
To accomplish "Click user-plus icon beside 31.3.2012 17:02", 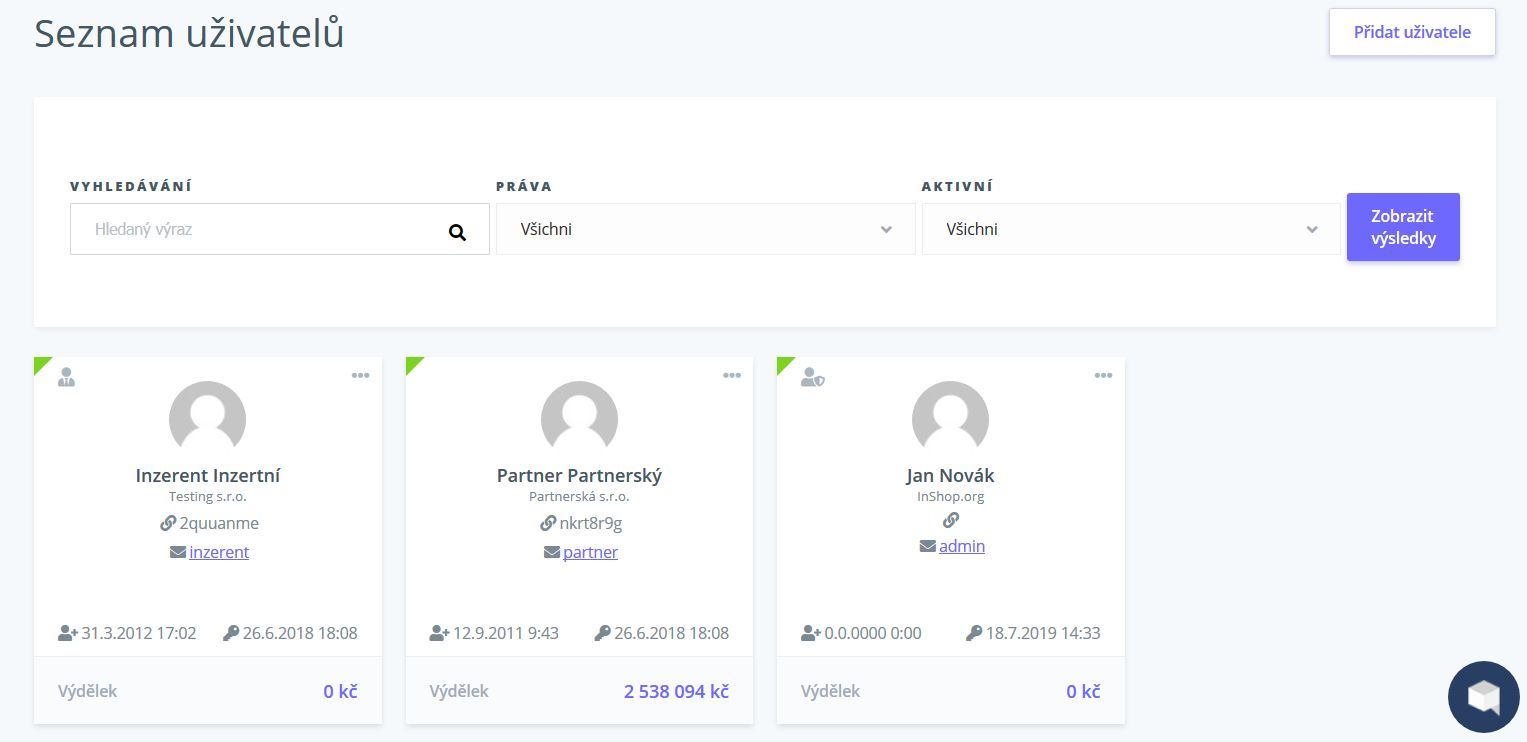I will pos(68,633).
